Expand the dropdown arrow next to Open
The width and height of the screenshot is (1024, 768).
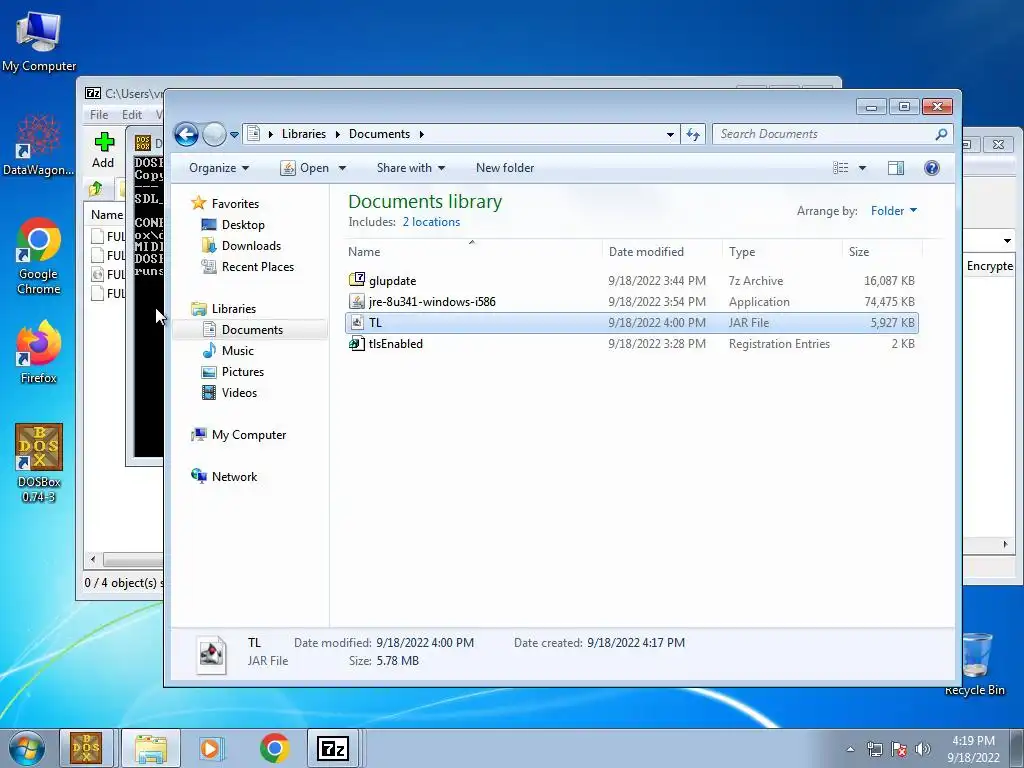pyautogui.click(x=342, y=168)
